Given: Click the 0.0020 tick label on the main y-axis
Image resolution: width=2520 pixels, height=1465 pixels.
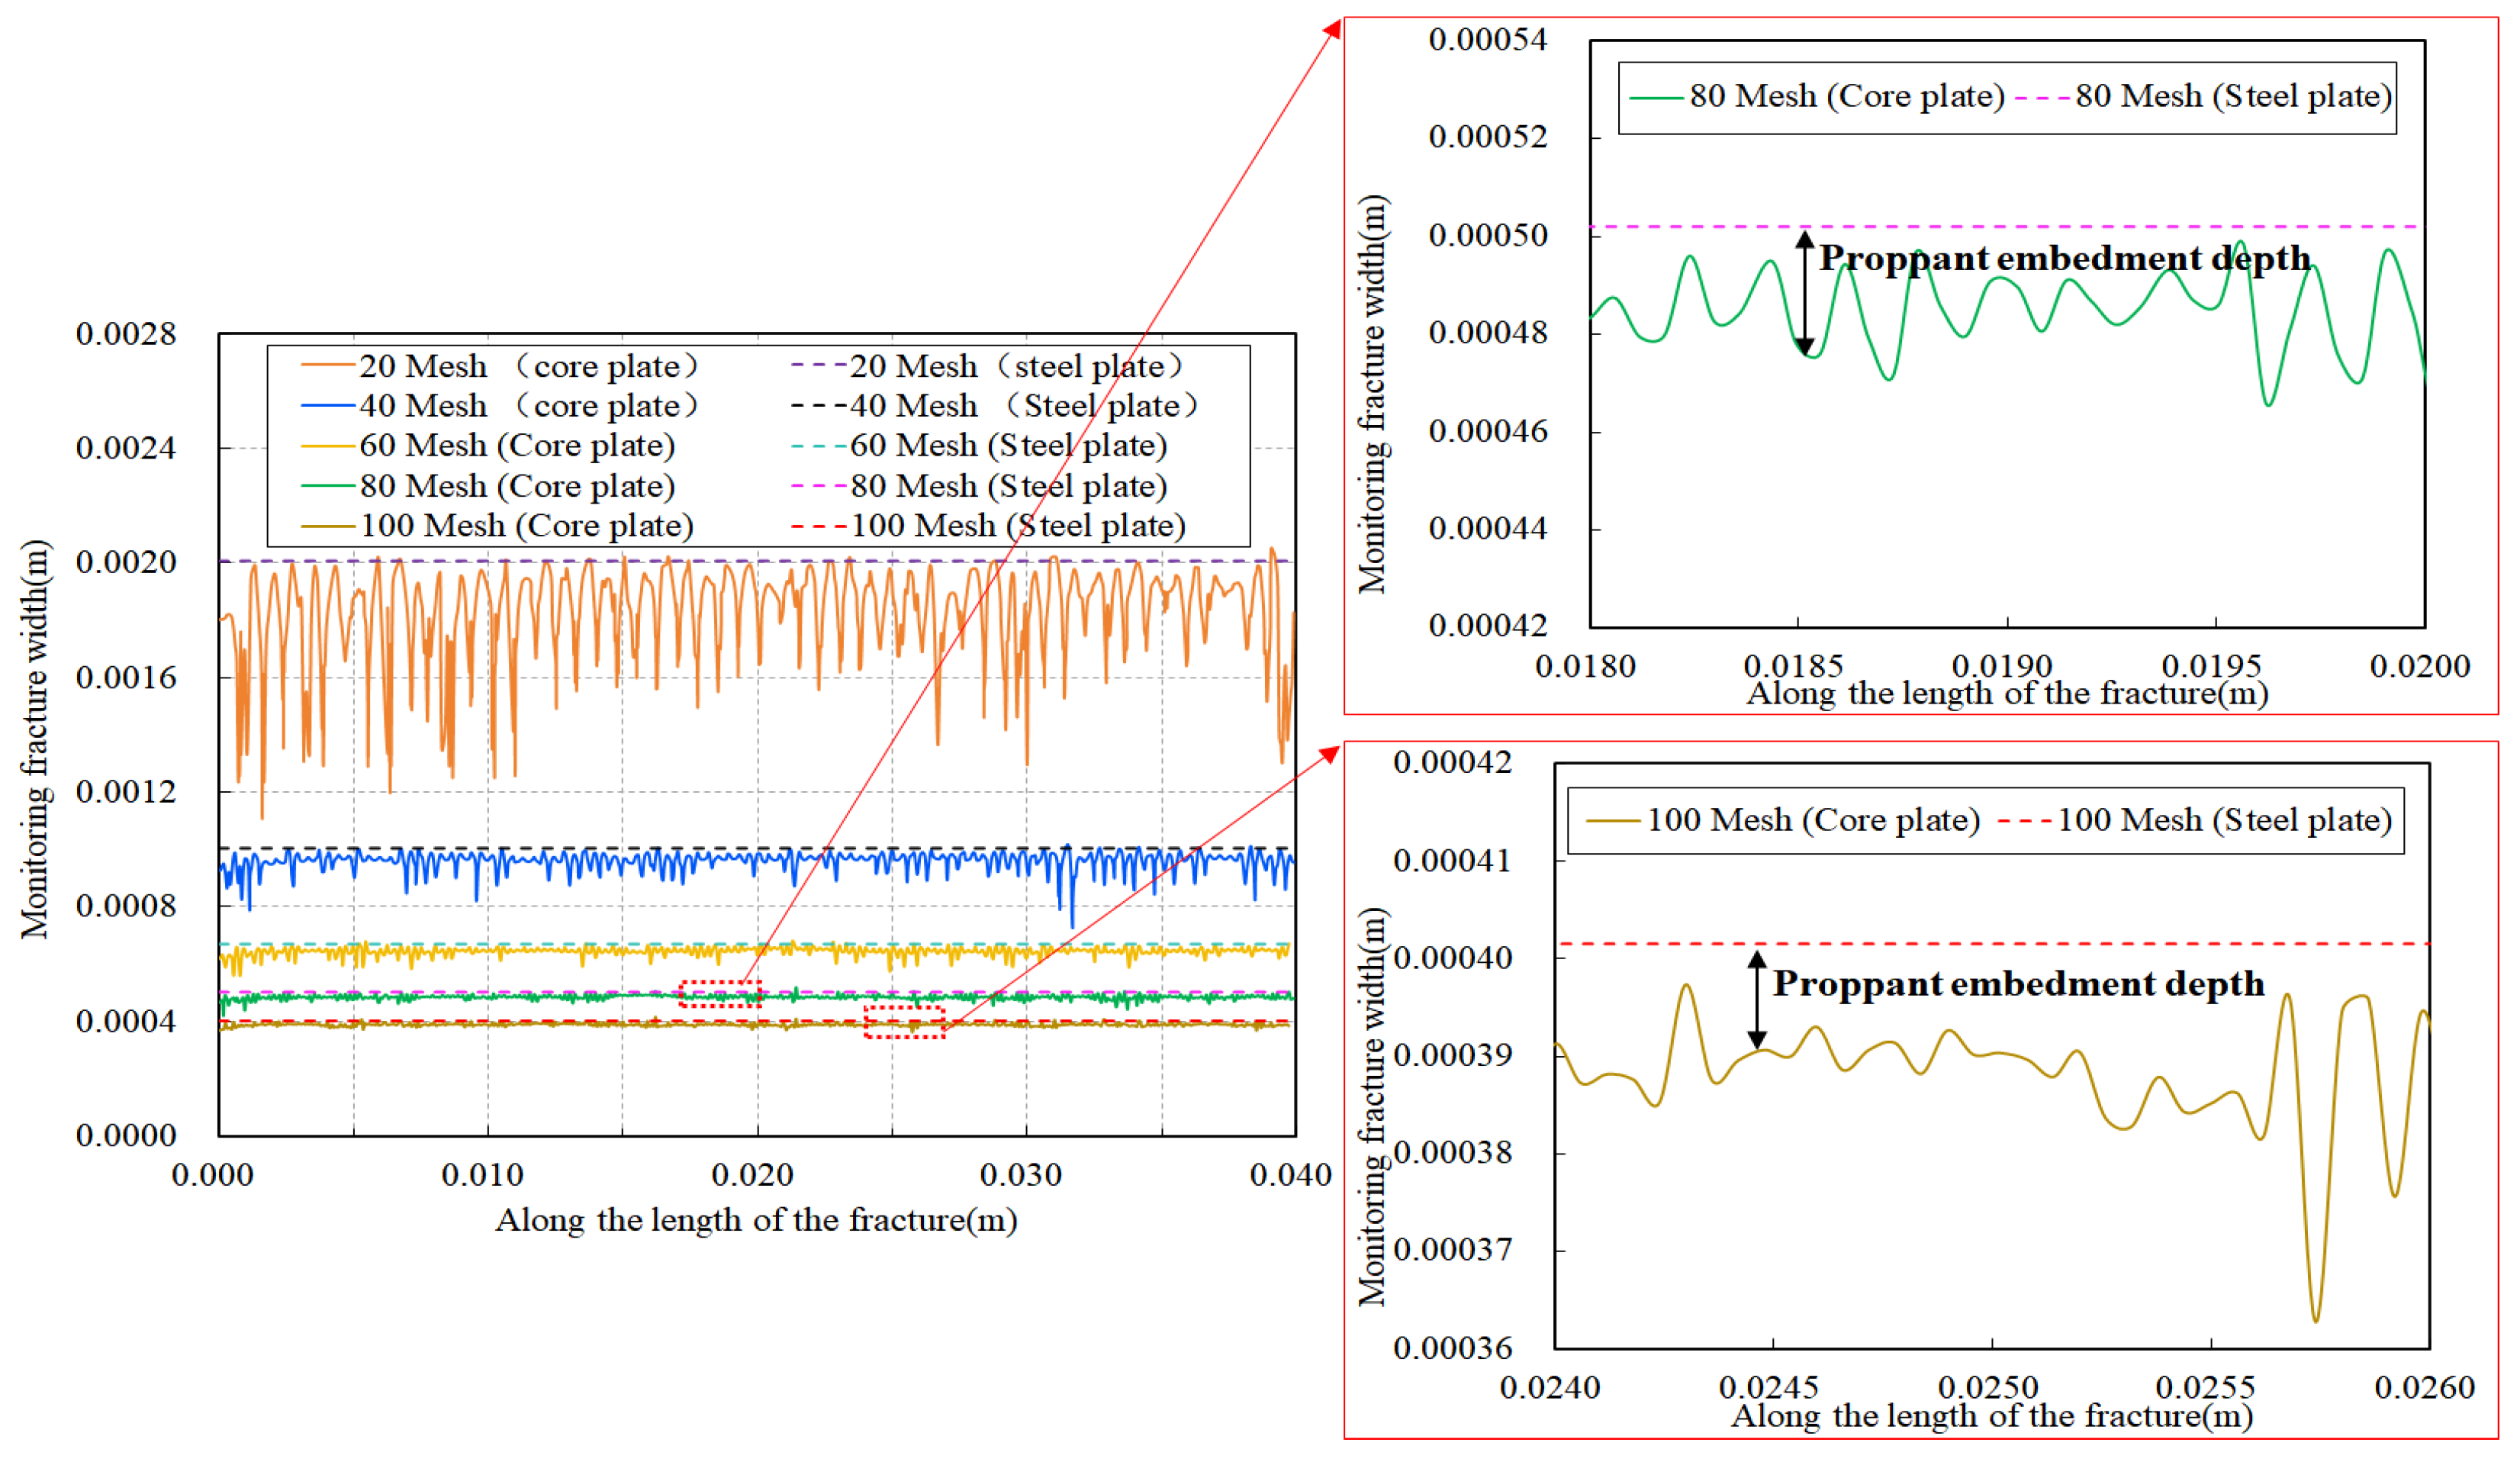Looking at the screenshot, I should (x=126, y=562).
